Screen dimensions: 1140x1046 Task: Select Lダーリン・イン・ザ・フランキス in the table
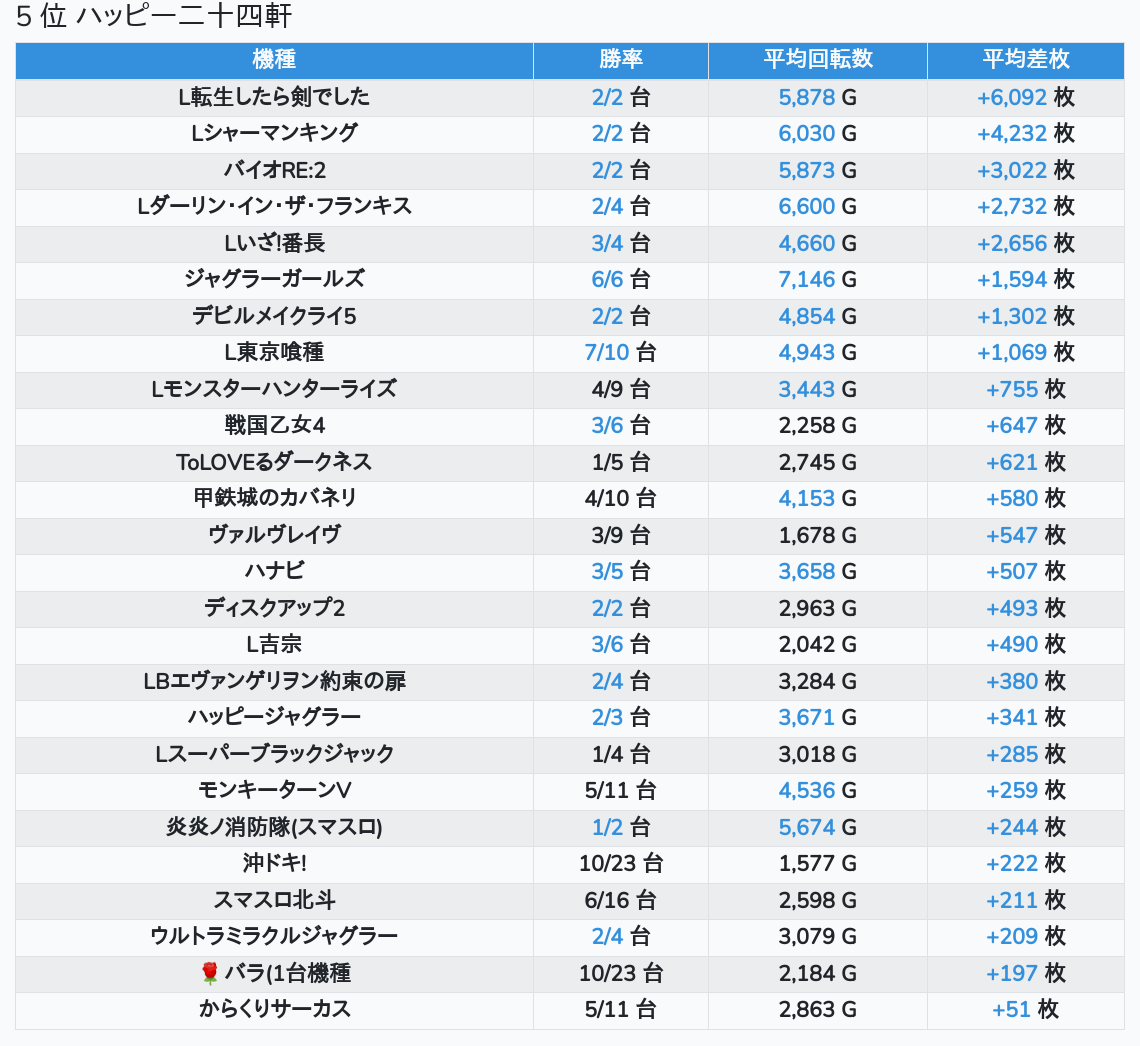[274, 206]
